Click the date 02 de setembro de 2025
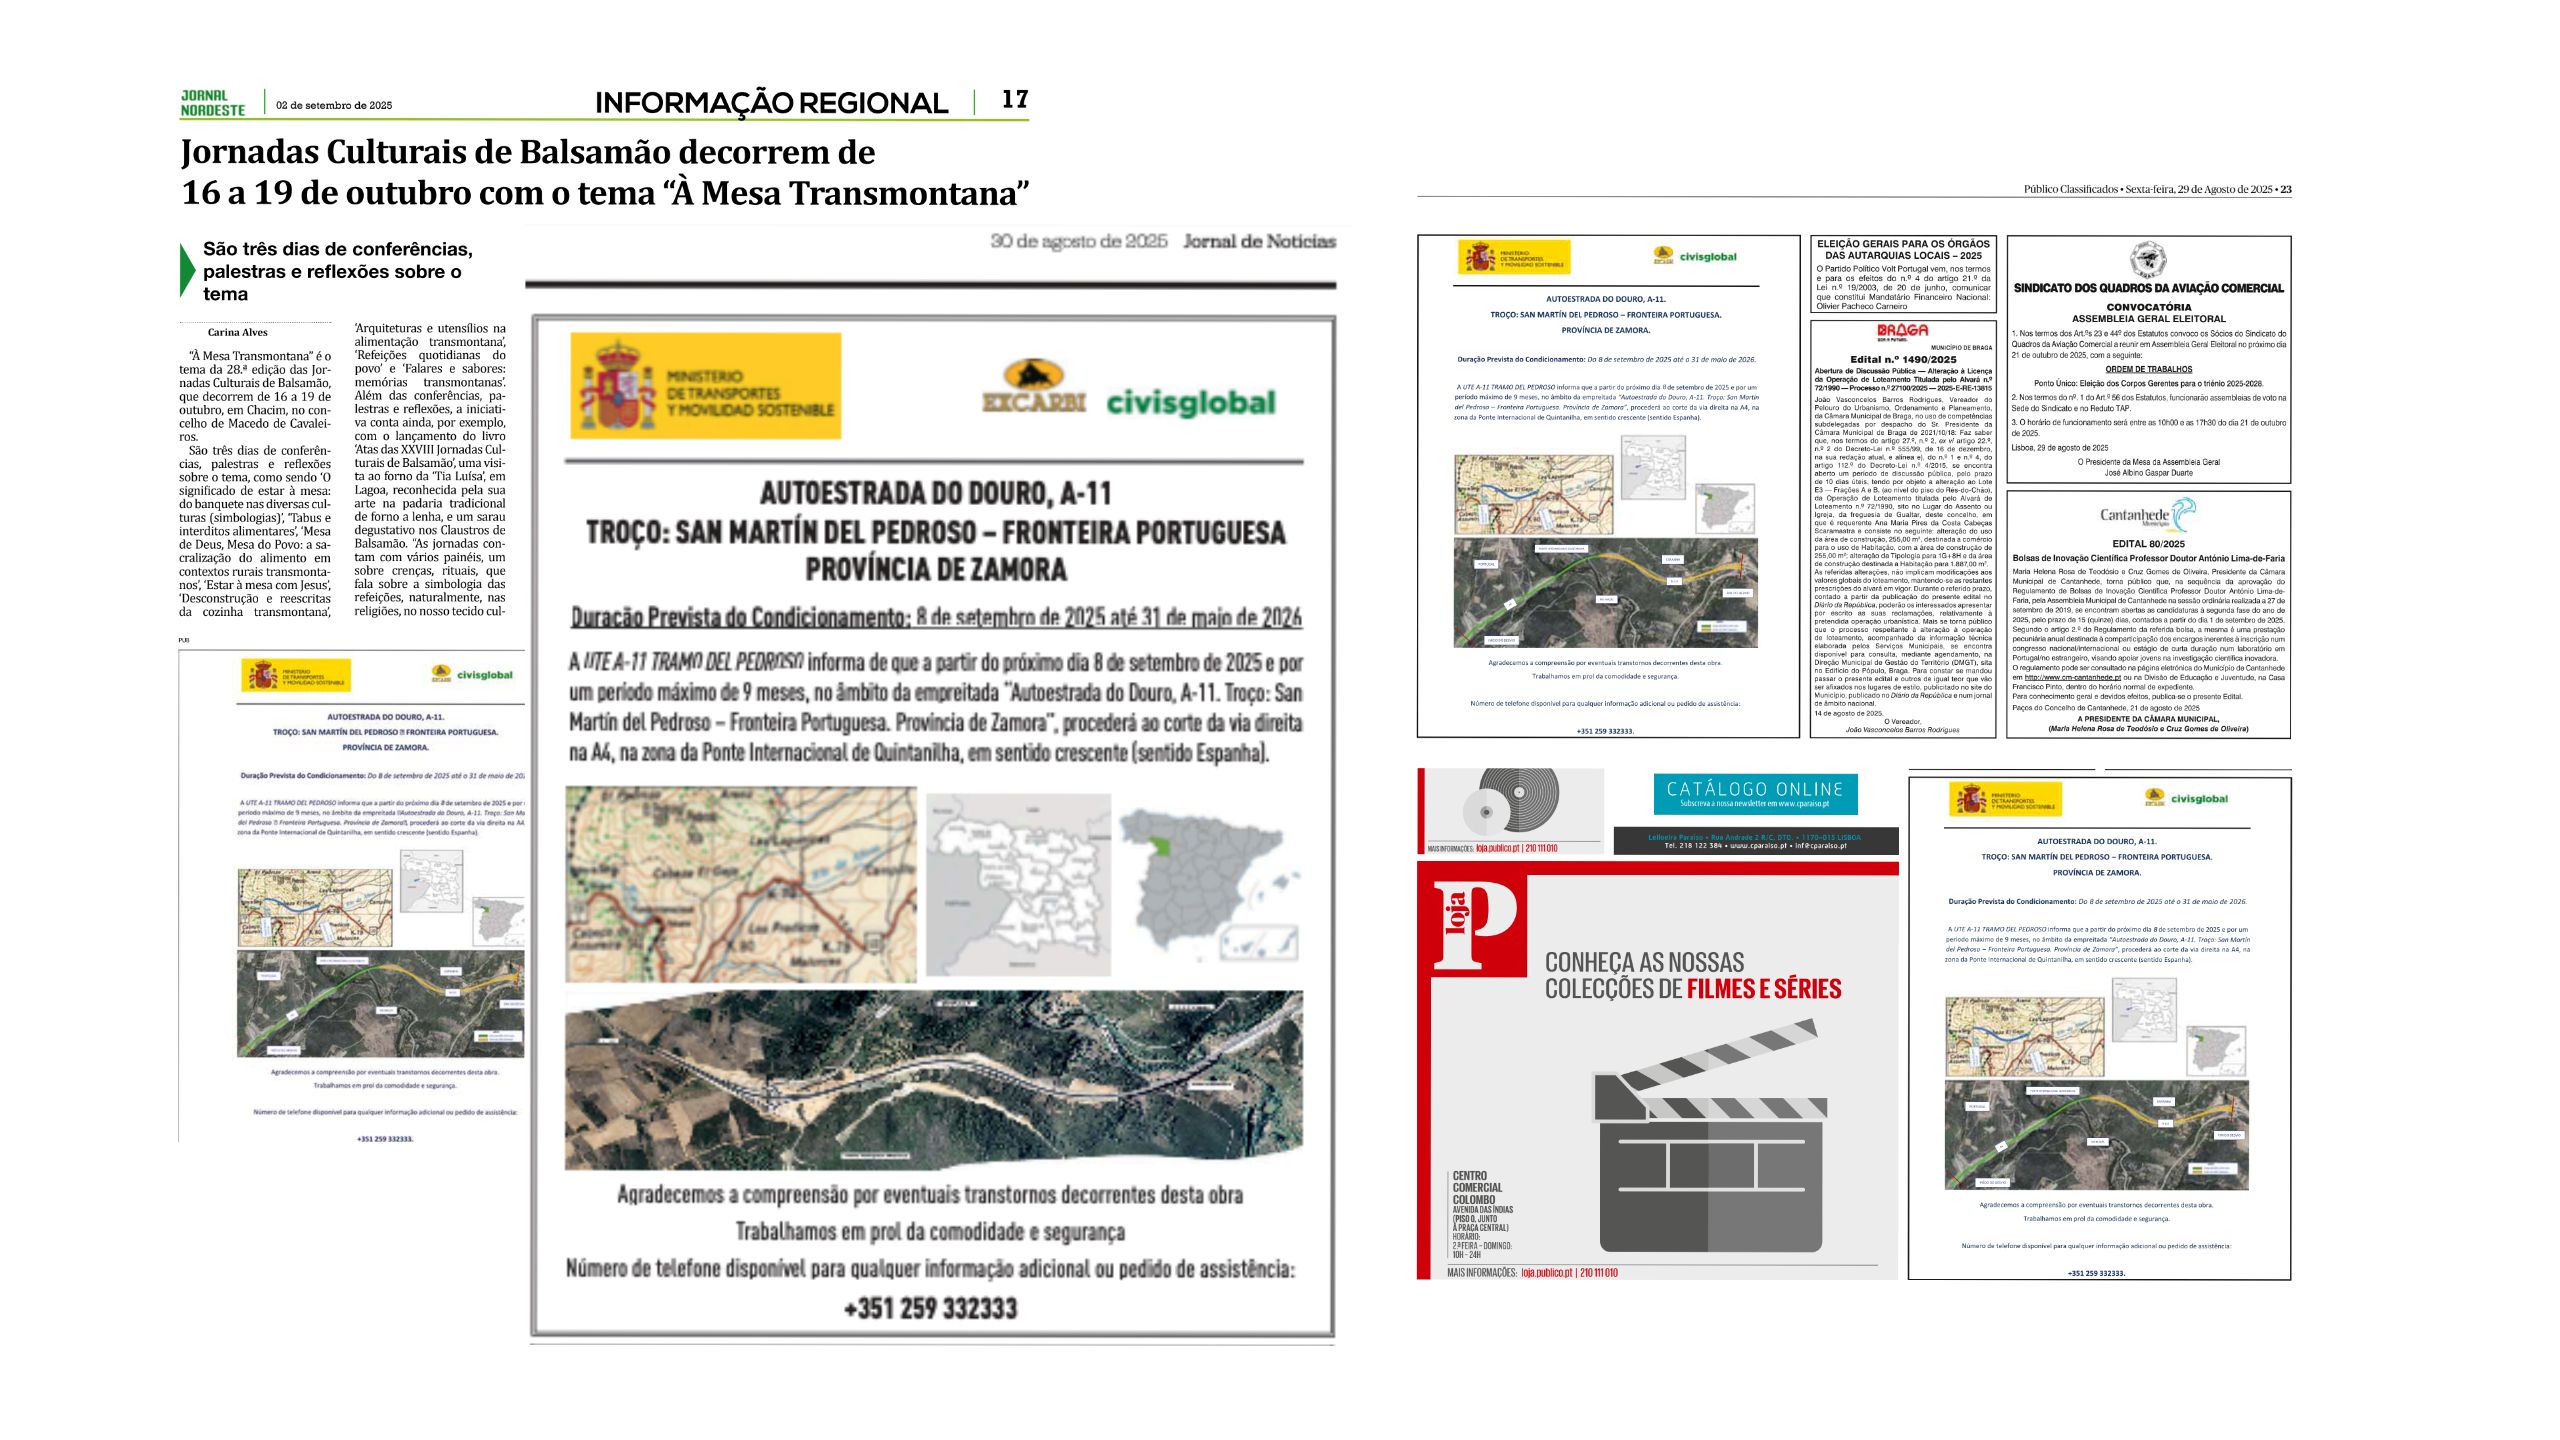This screenshot has height=1440, width=2560. click(334, 105)
